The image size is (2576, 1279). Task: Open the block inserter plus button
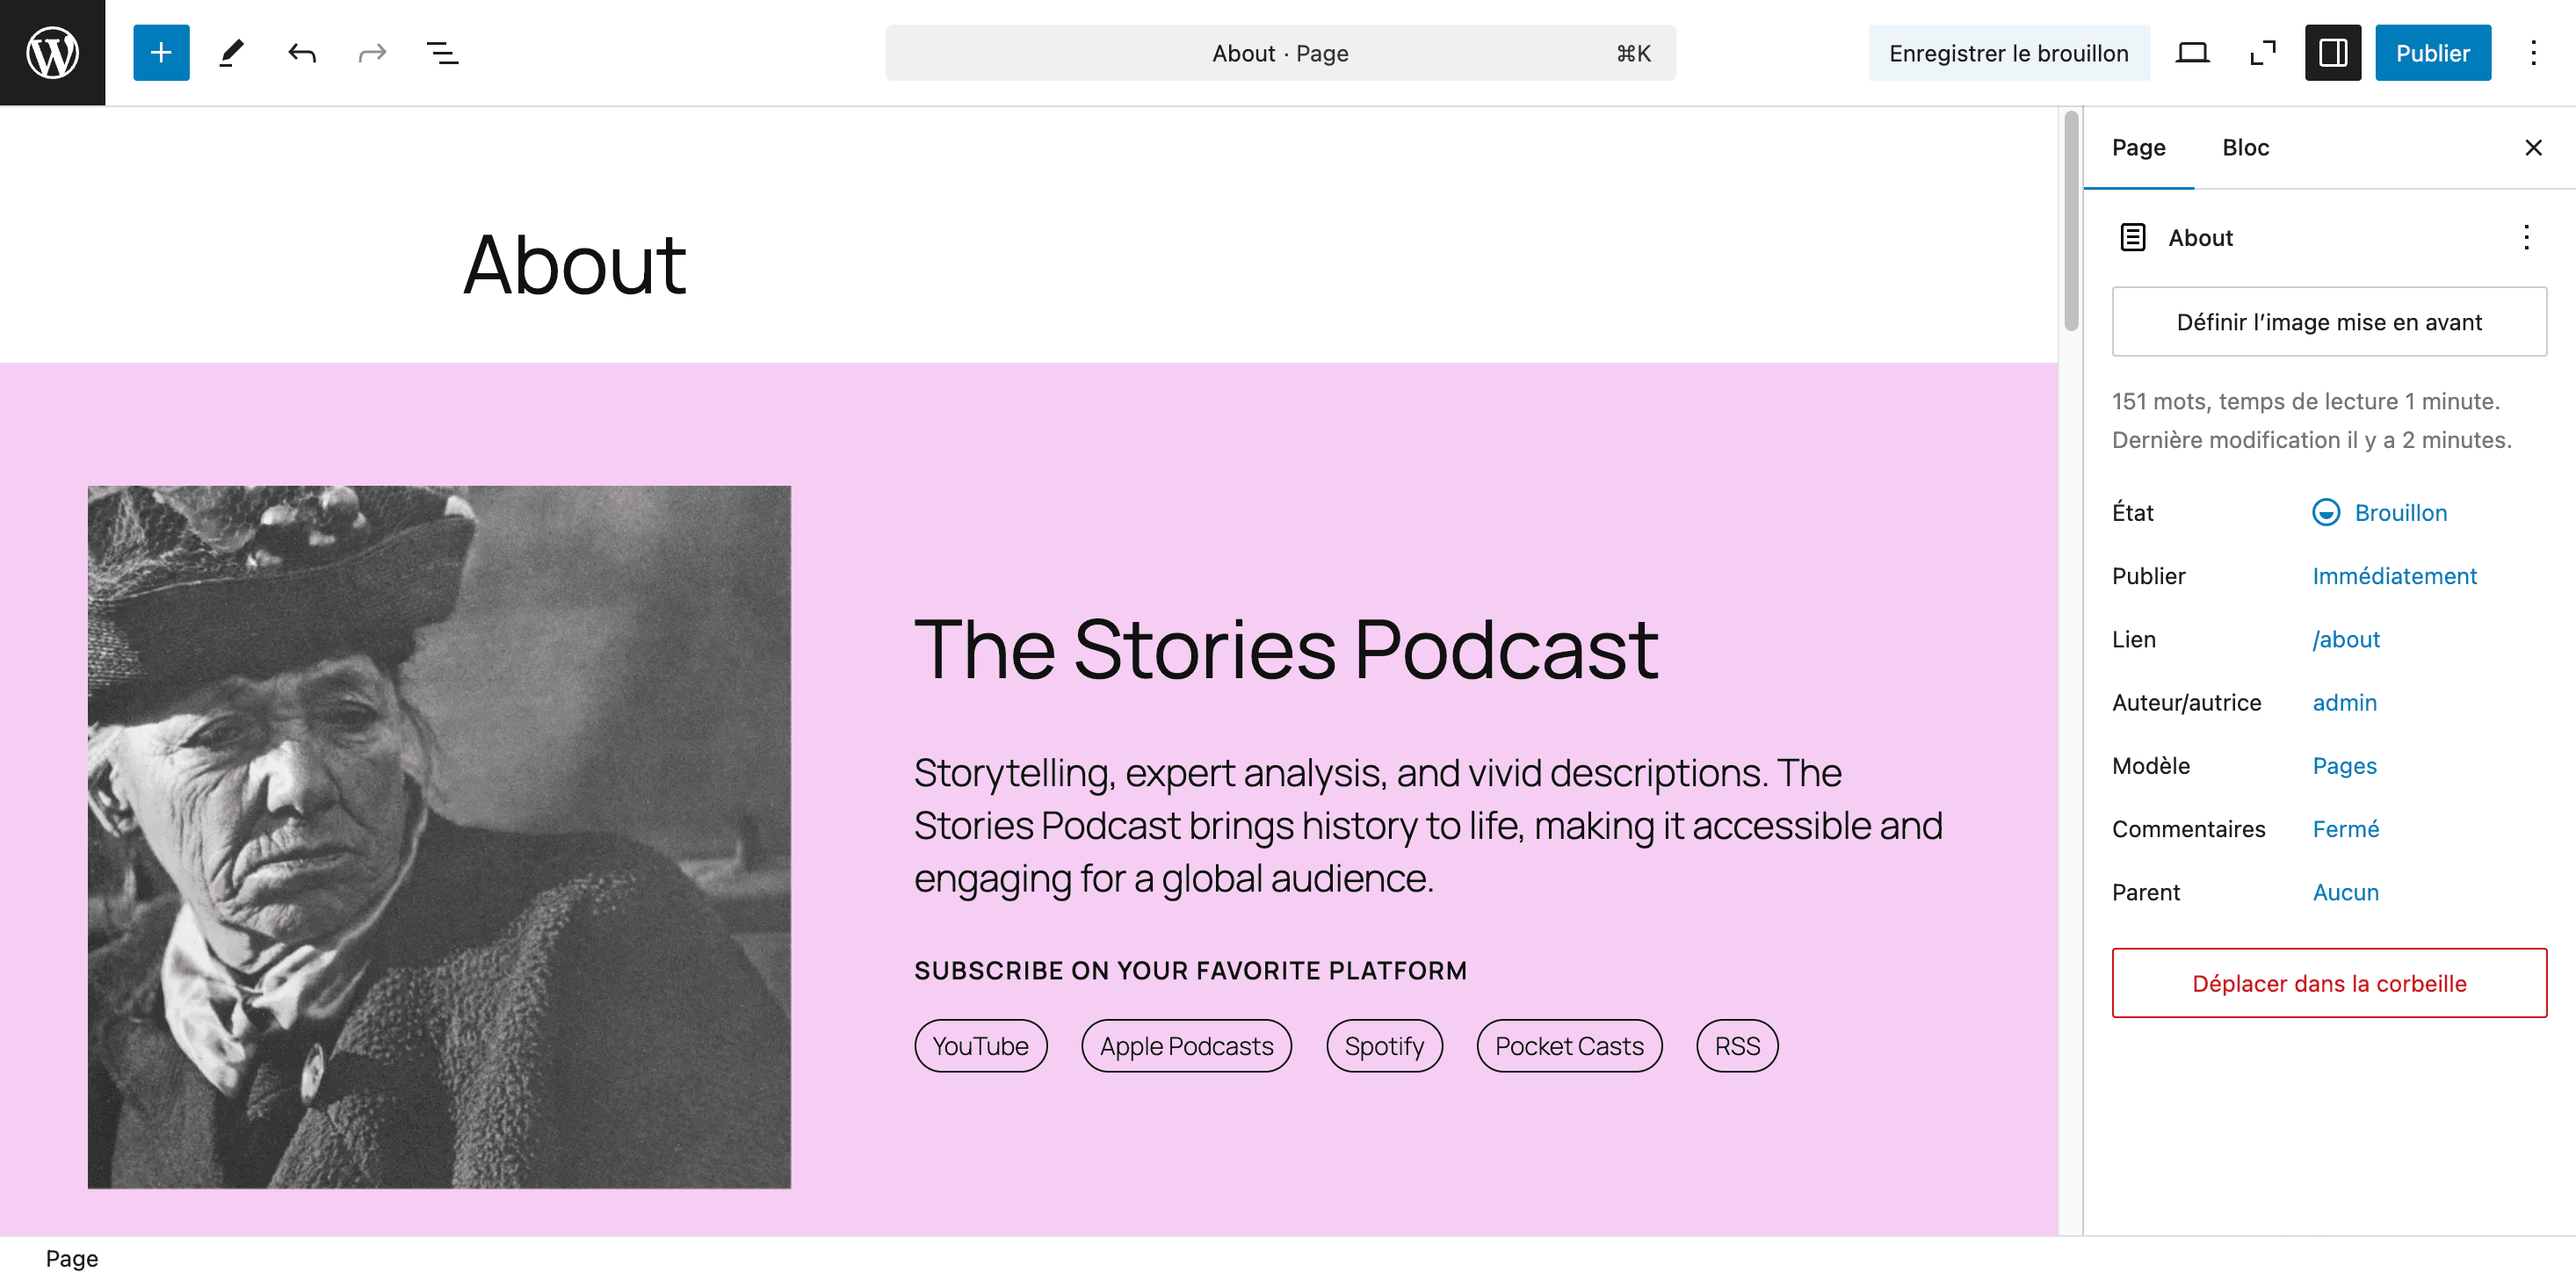coord(161,53)
